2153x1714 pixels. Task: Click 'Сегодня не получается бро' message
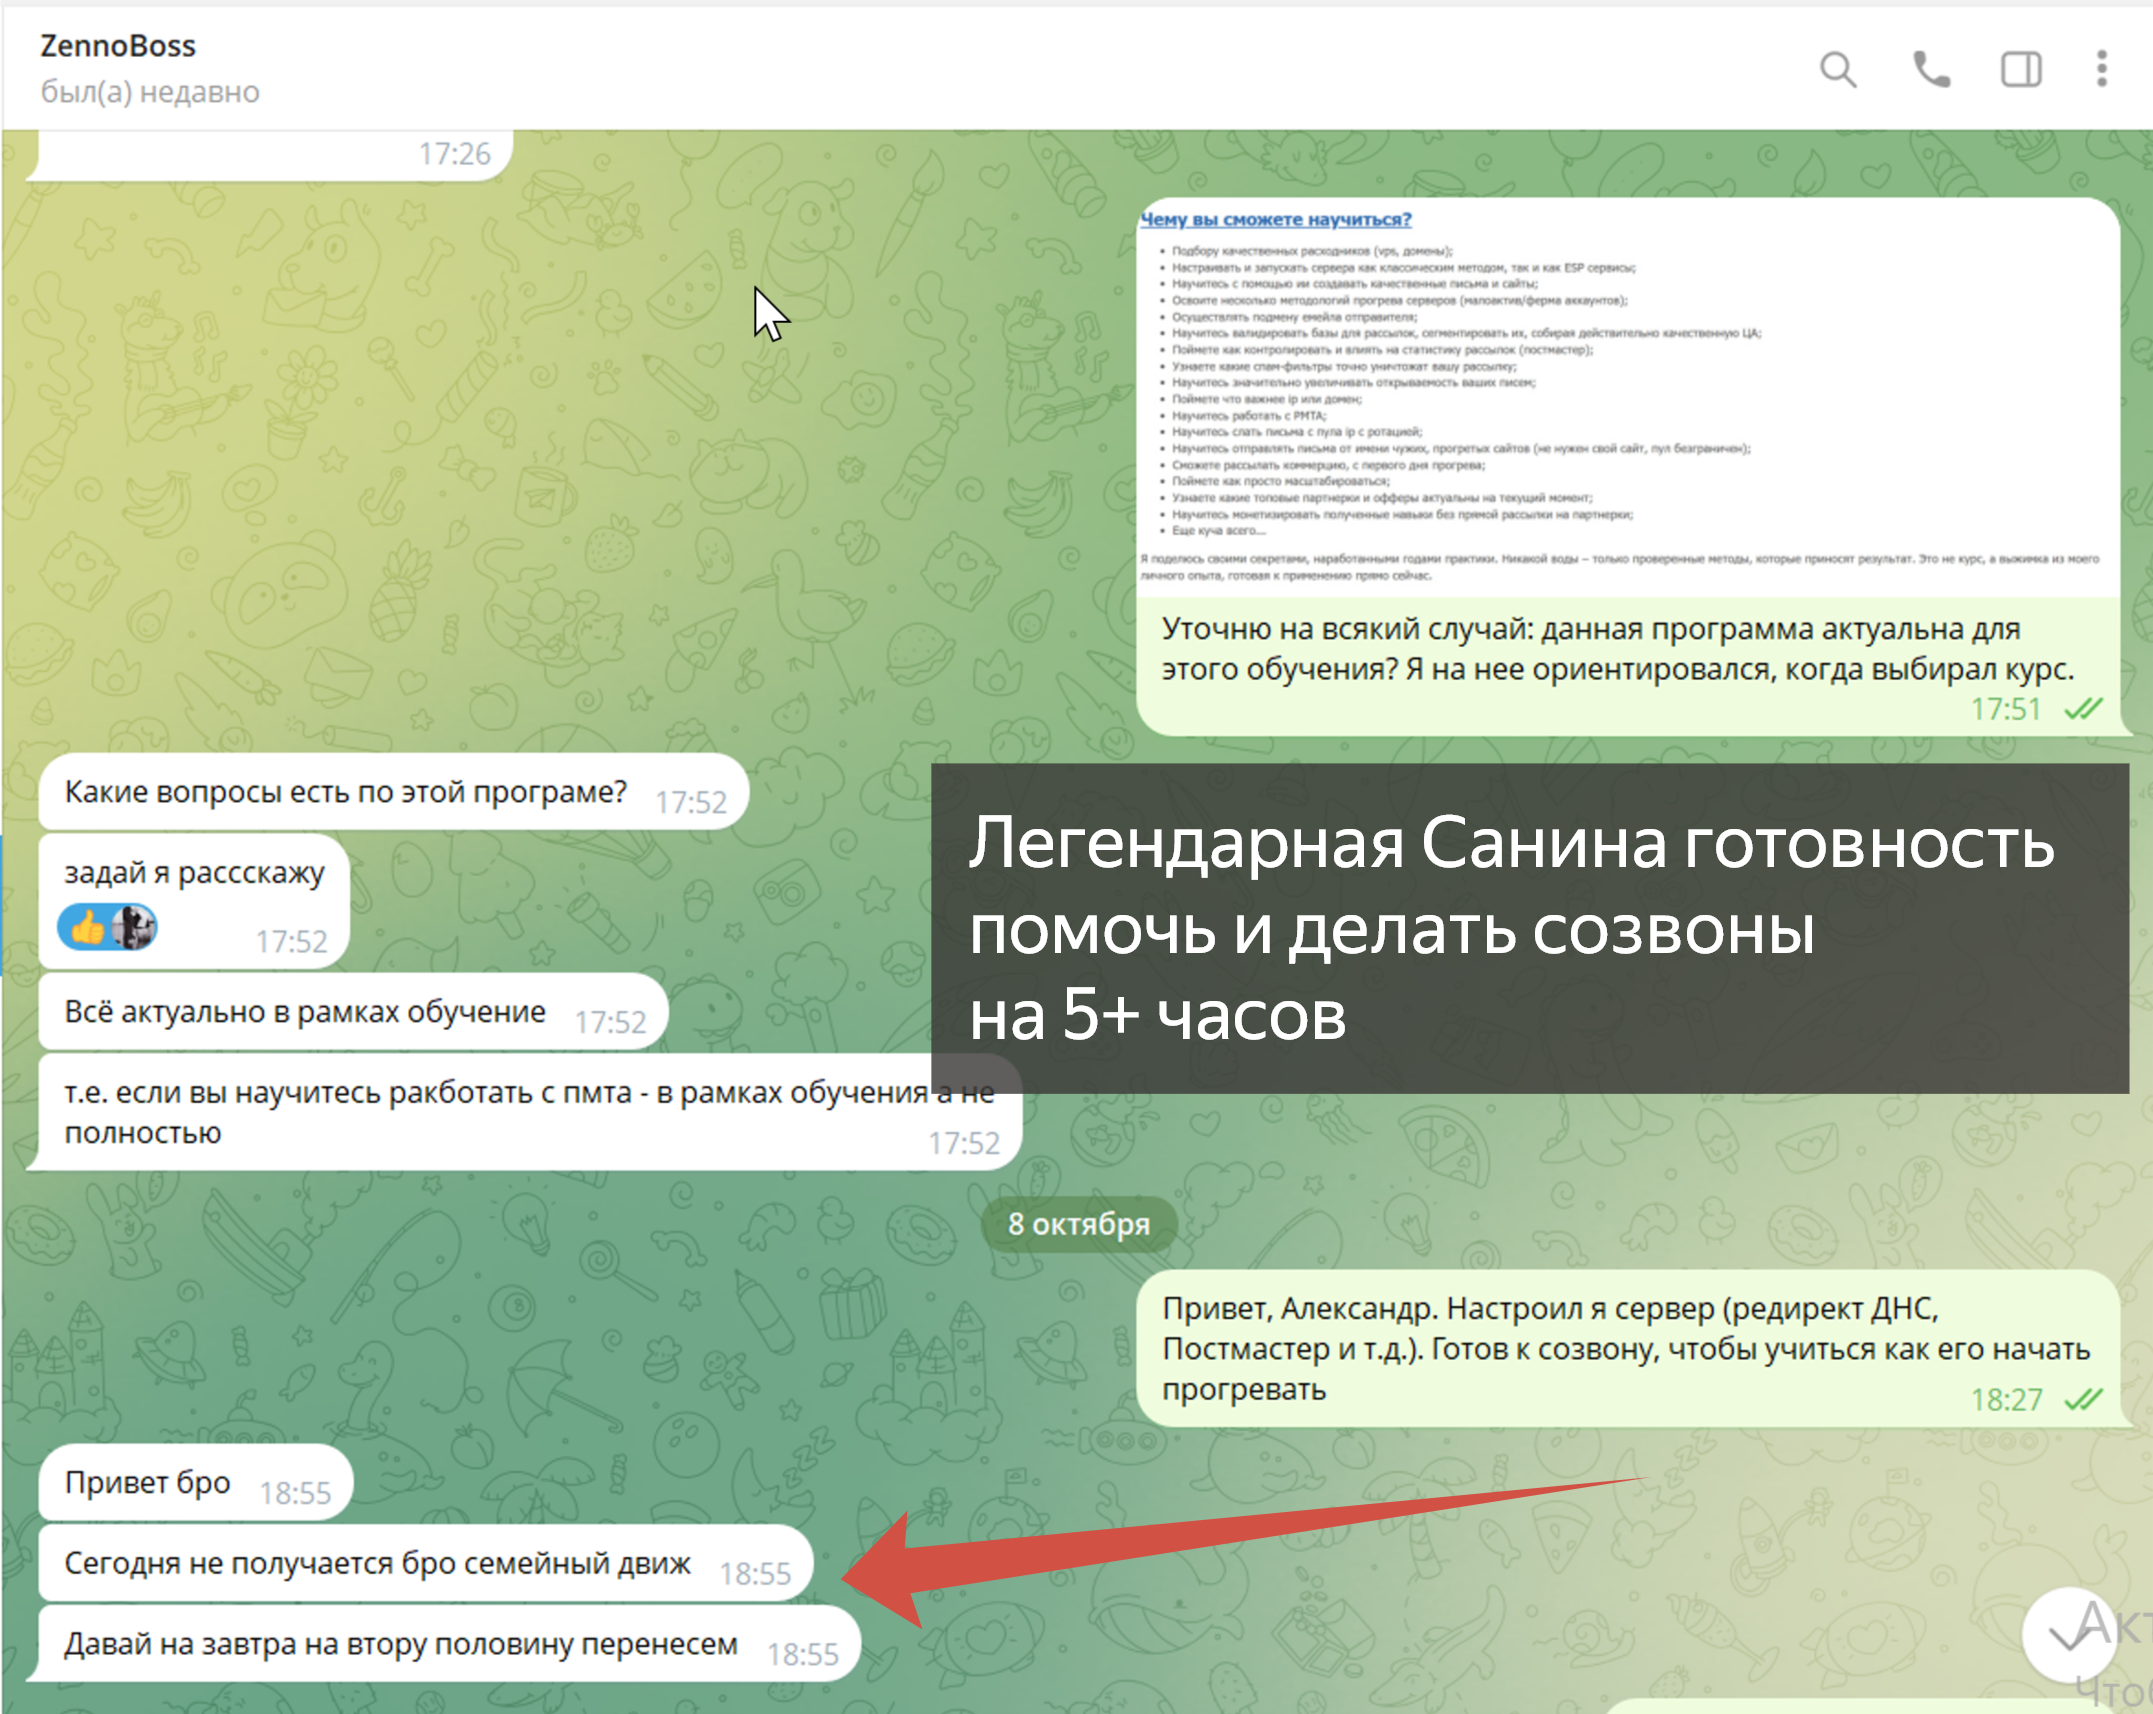(377, 1563)
